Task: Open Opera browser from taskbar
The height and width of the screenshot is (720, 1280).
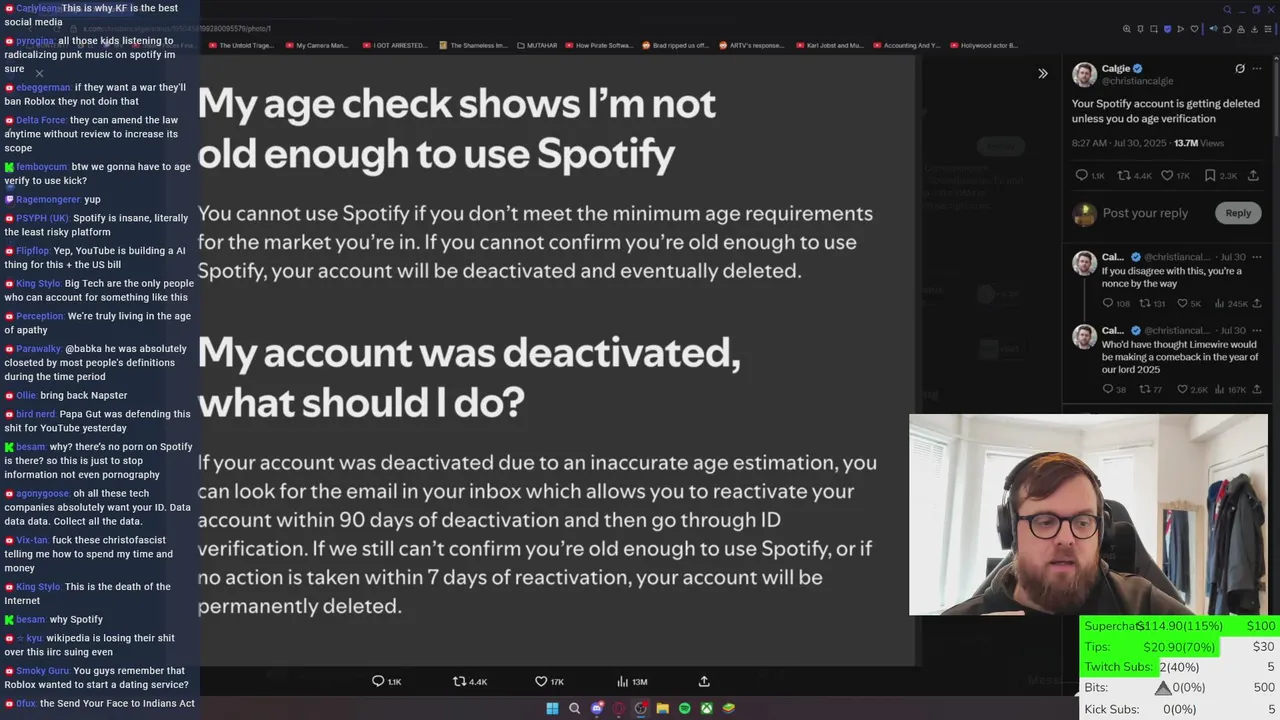Action: point(619,708)
